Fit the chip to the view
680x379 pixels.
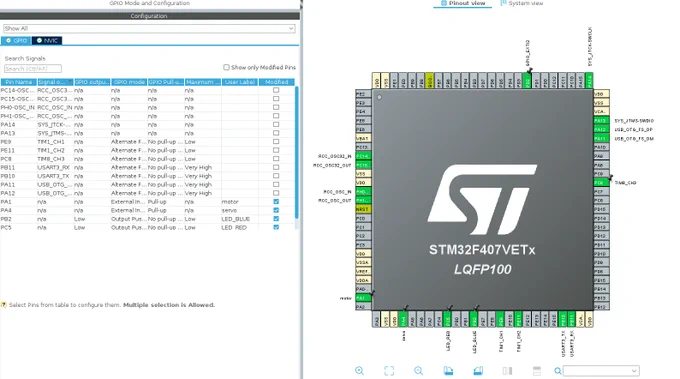tap(389, 371)
